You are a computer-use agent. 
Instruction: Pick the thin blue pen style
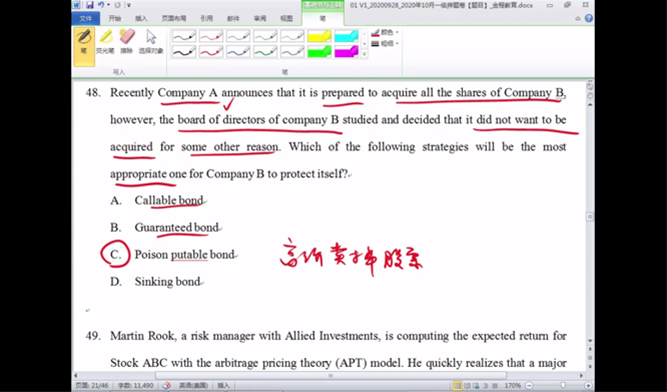(x=238, y=36)
